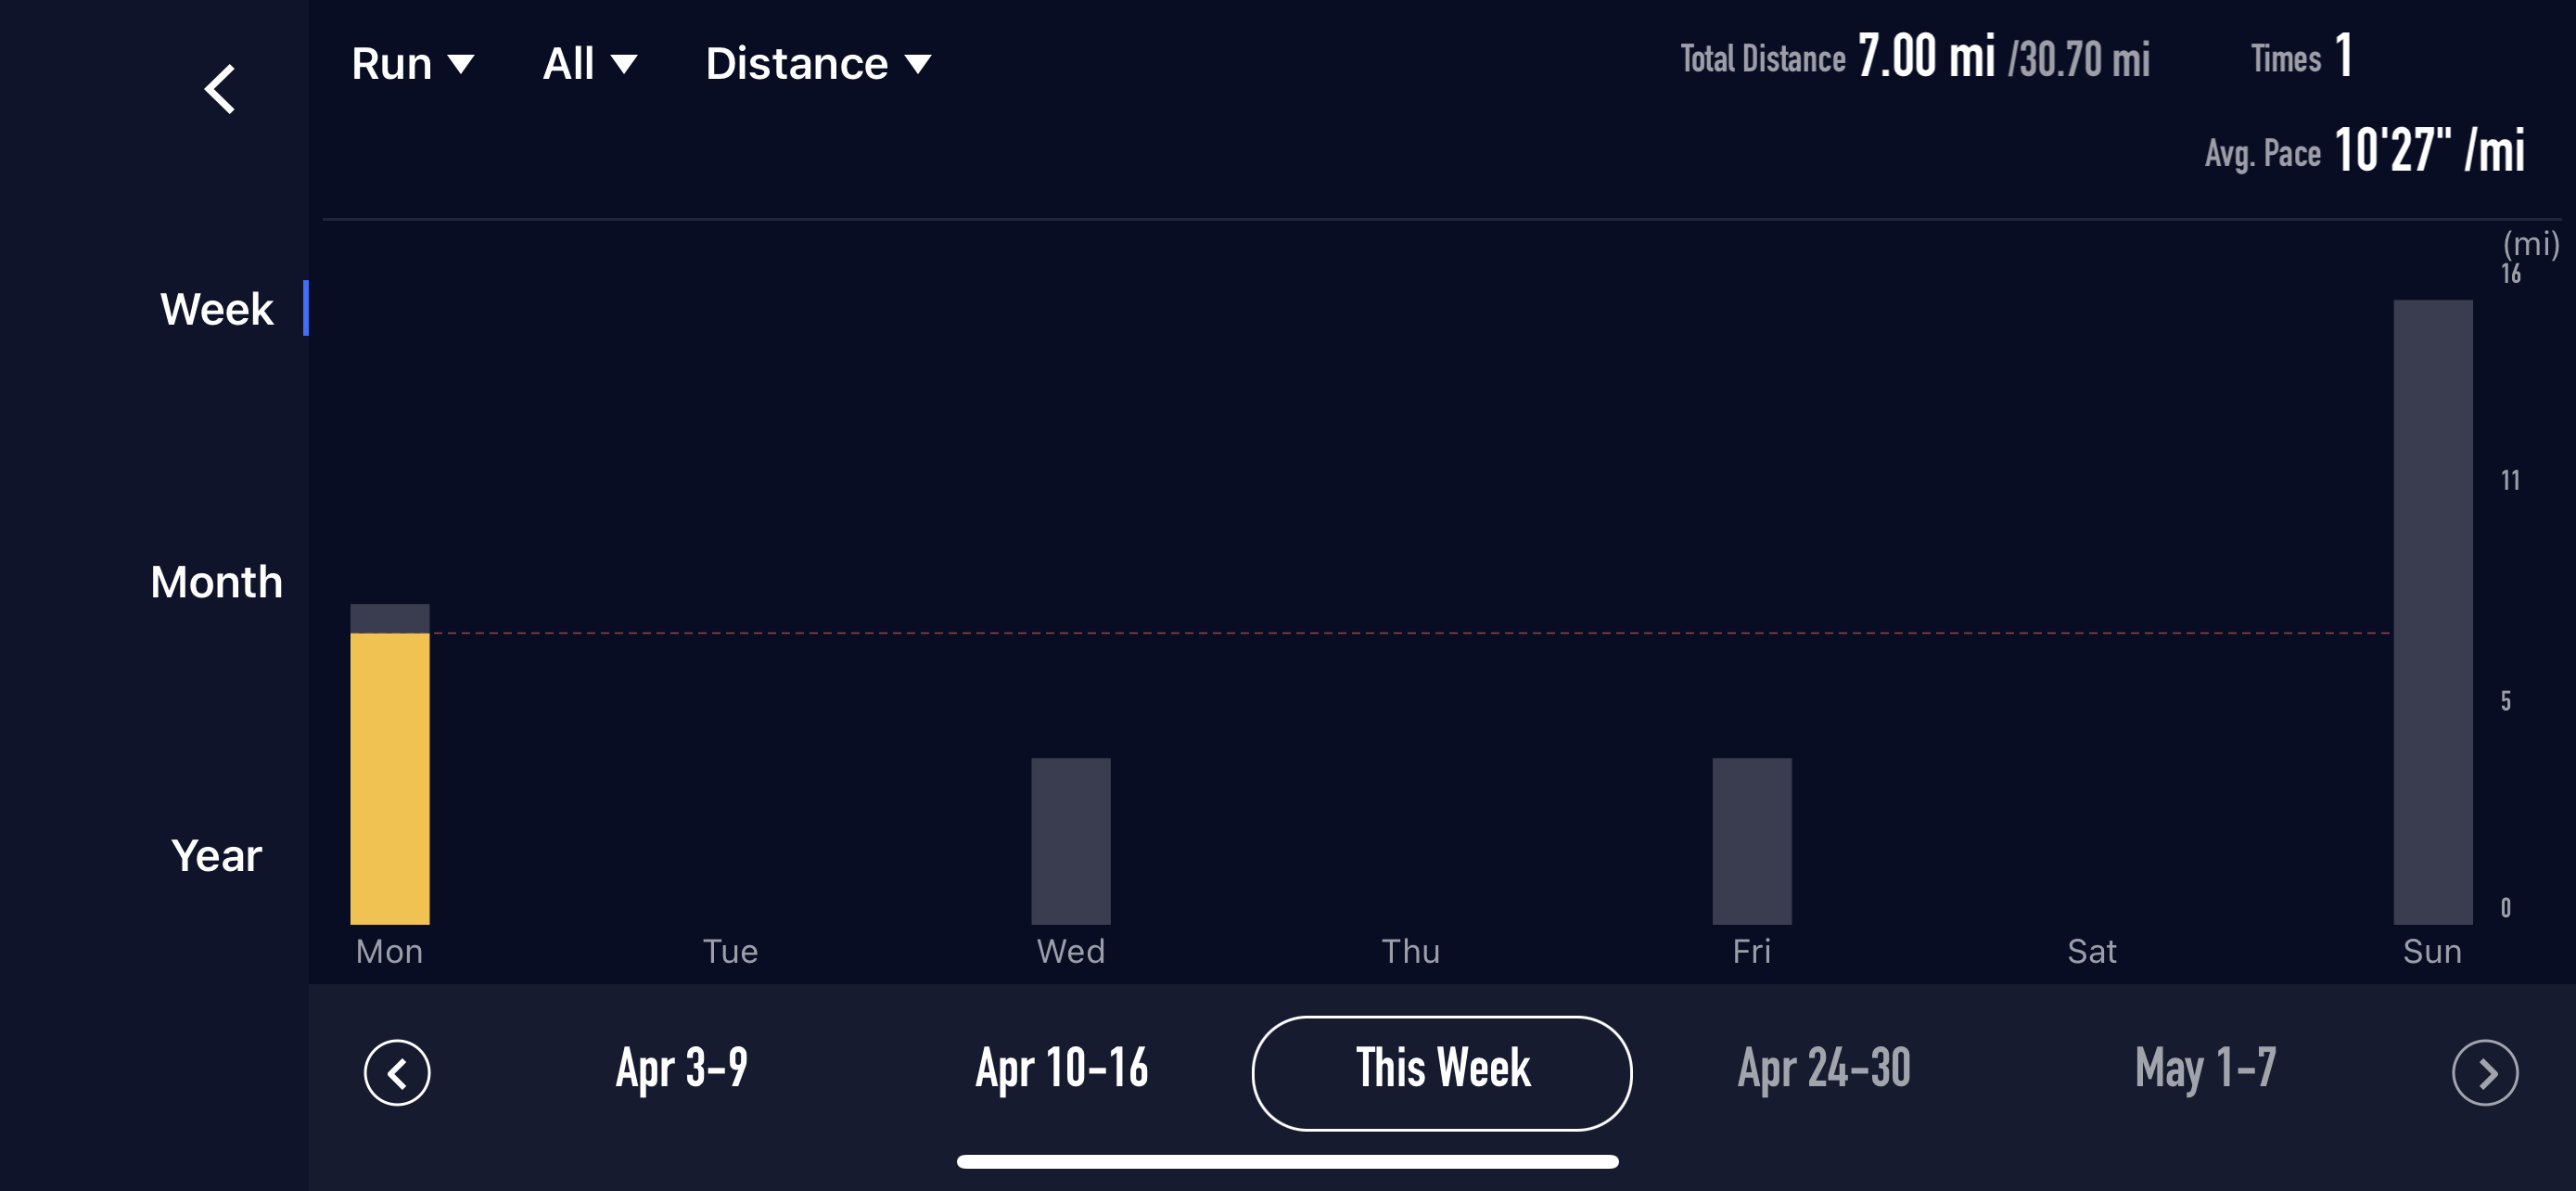Open the Distance metric dropdown

[818, 64]
